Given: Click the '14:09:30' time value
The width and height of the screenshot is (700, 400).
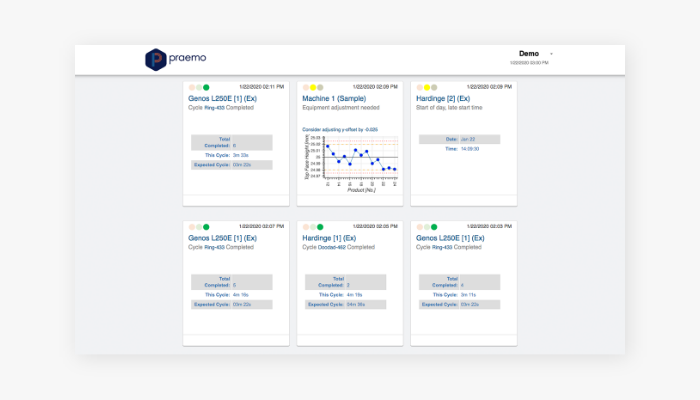Looking at the screenshot, I should click(x=470, y=149).
